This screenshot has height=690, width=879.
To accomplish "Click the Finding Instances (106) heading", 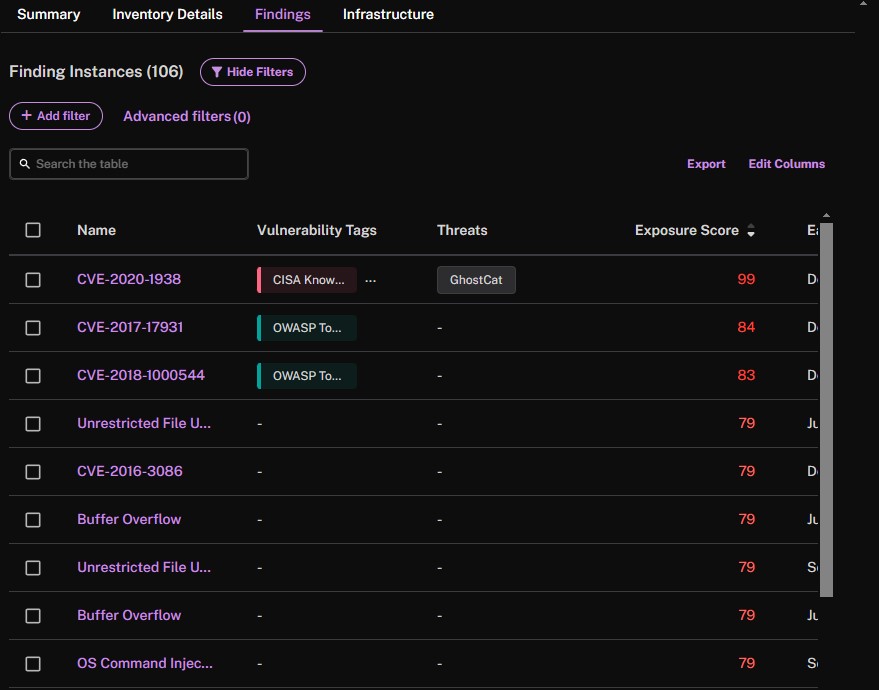I will pos(96,72).
